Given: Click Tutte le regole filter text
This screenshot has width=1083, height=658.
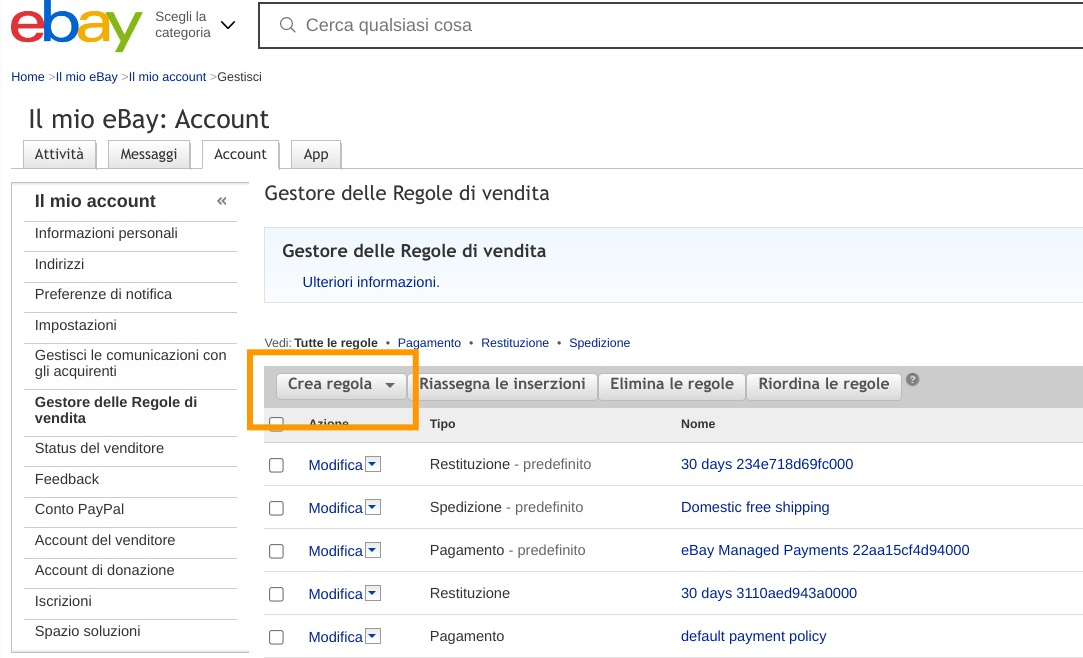Looking at the screenshot, I should pos(336,343).
